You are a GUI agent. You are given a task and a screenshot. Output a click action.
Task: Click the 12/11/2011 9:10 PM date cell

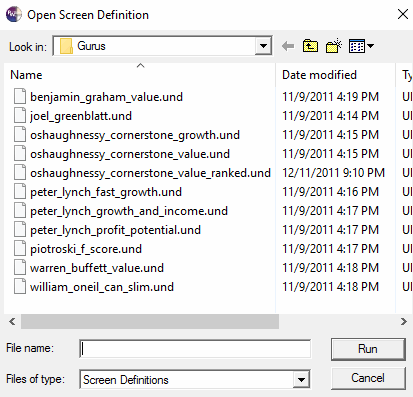pyautogui.click(x=333, y=173)
